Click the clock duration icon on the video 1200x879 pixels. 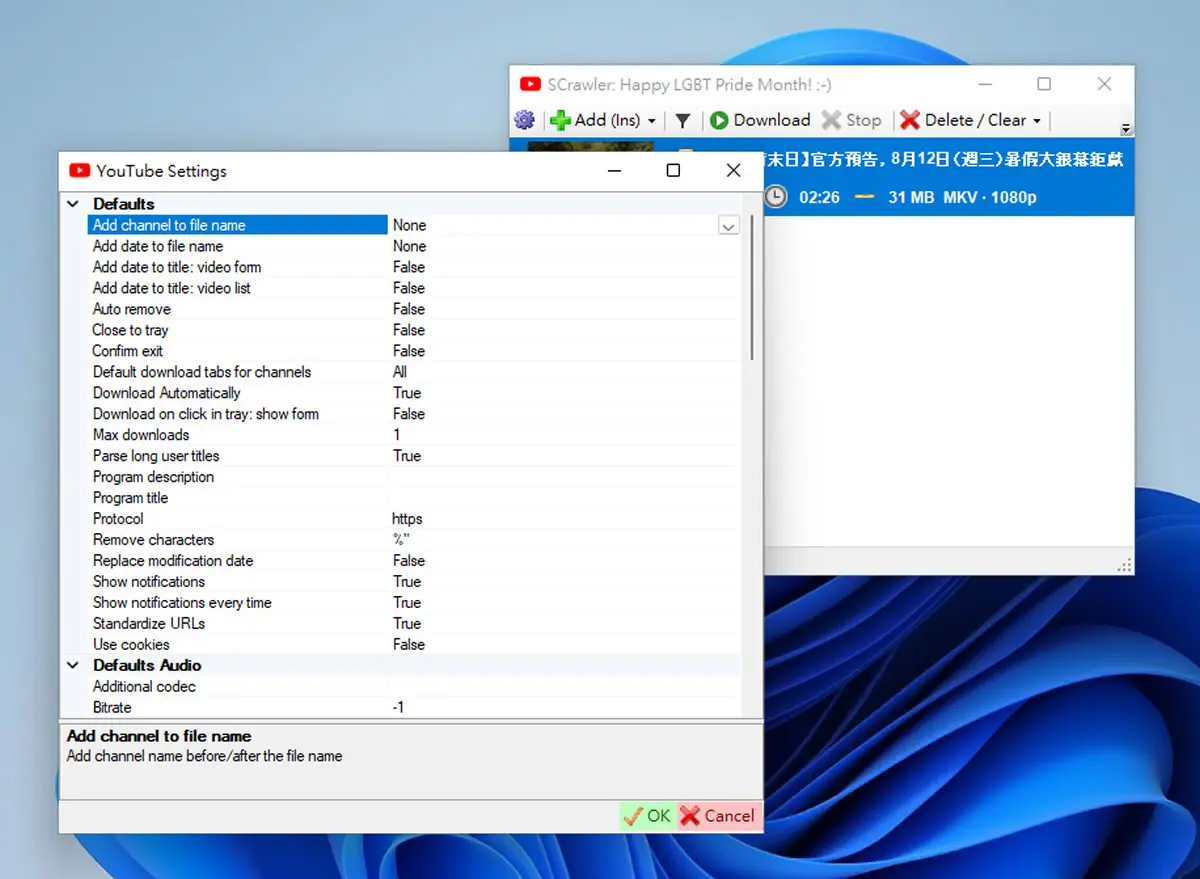(775, 197)
